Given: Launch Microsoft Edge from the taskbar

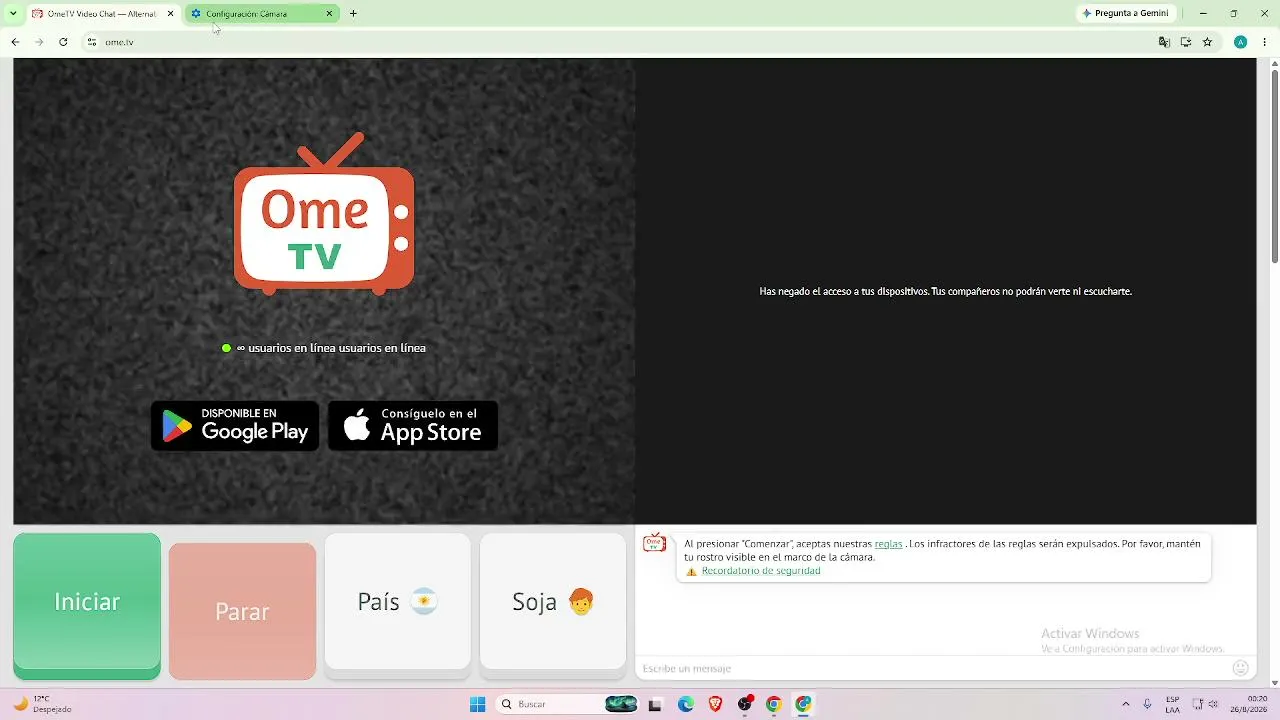Looking at the screenshot, I should 686,704.
